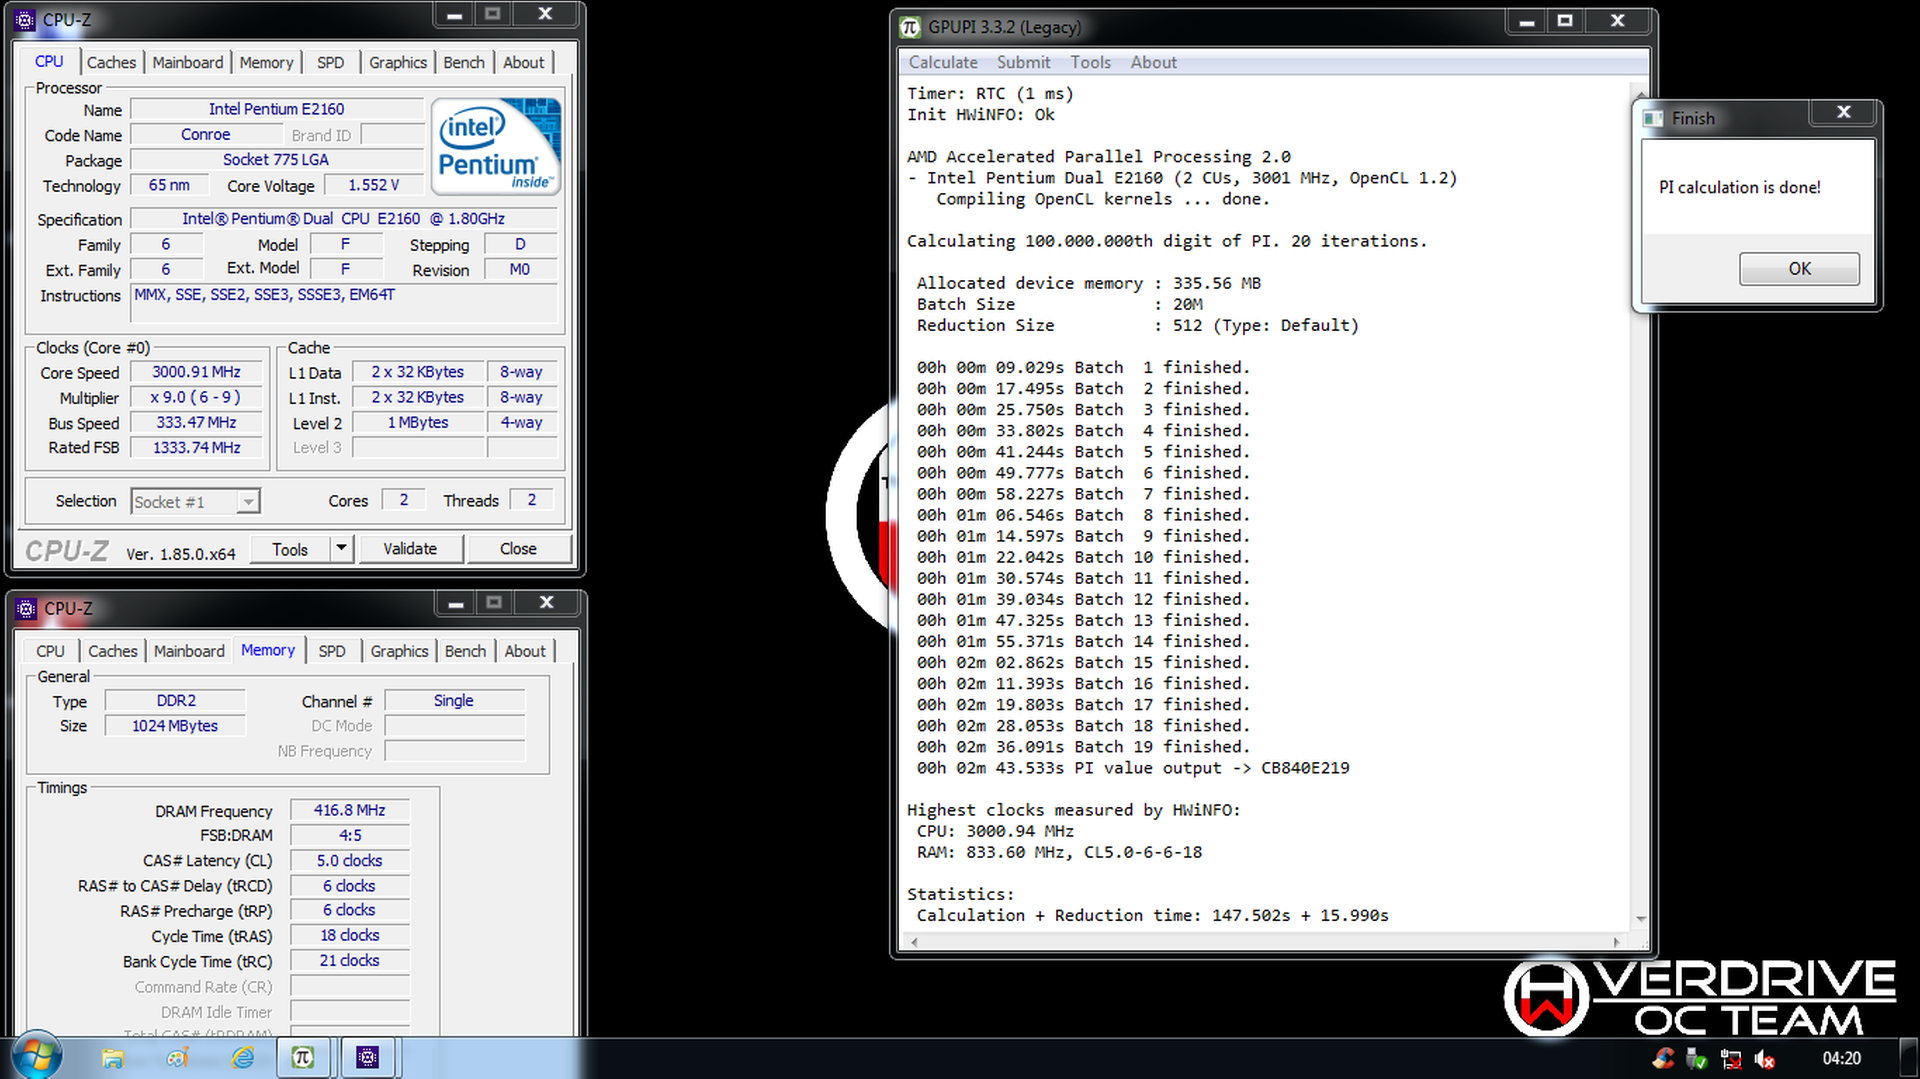Open the Calculate menu in GPUPI
The image size is (1920, 1079).
[943, 62]
